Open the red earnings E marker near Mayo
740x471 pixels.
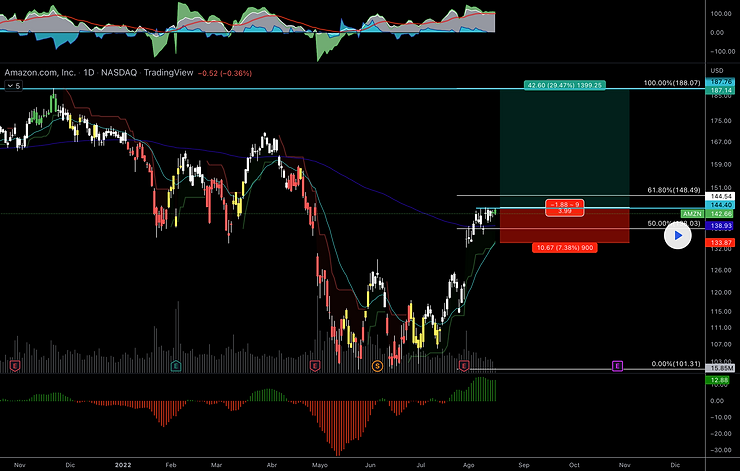pos(315,365)
